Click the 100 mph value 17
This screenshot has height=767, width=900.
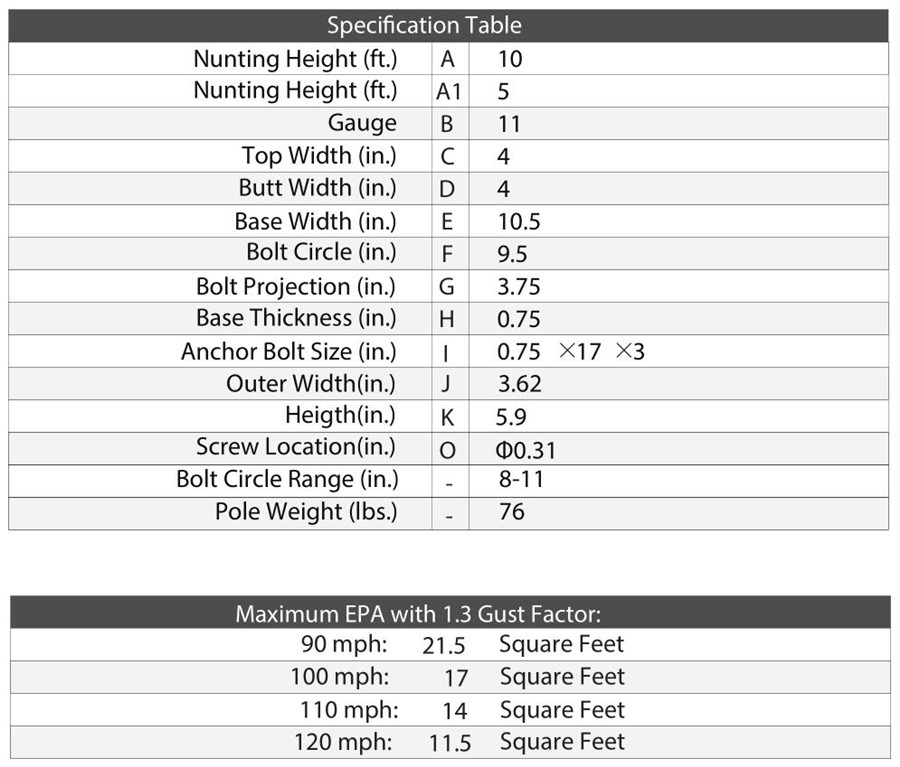coord(456,678)
